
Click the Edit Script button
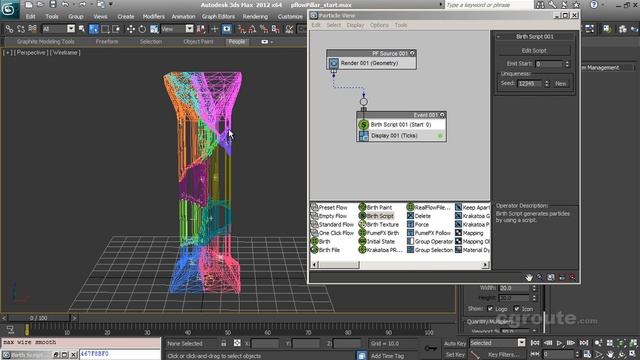coord(534,51)
